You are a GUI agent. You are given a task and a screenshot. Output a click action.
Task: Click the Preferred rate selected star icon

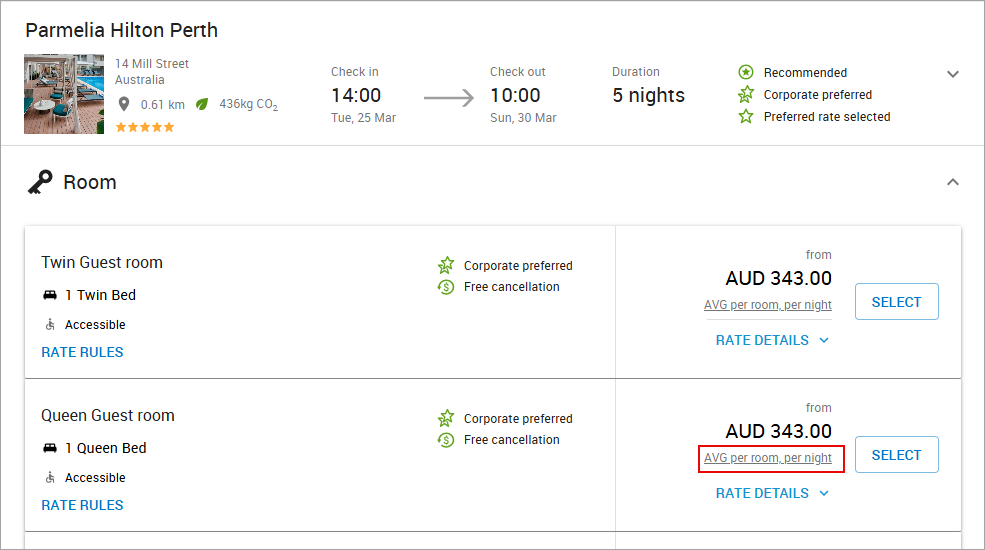pos(746,117)
